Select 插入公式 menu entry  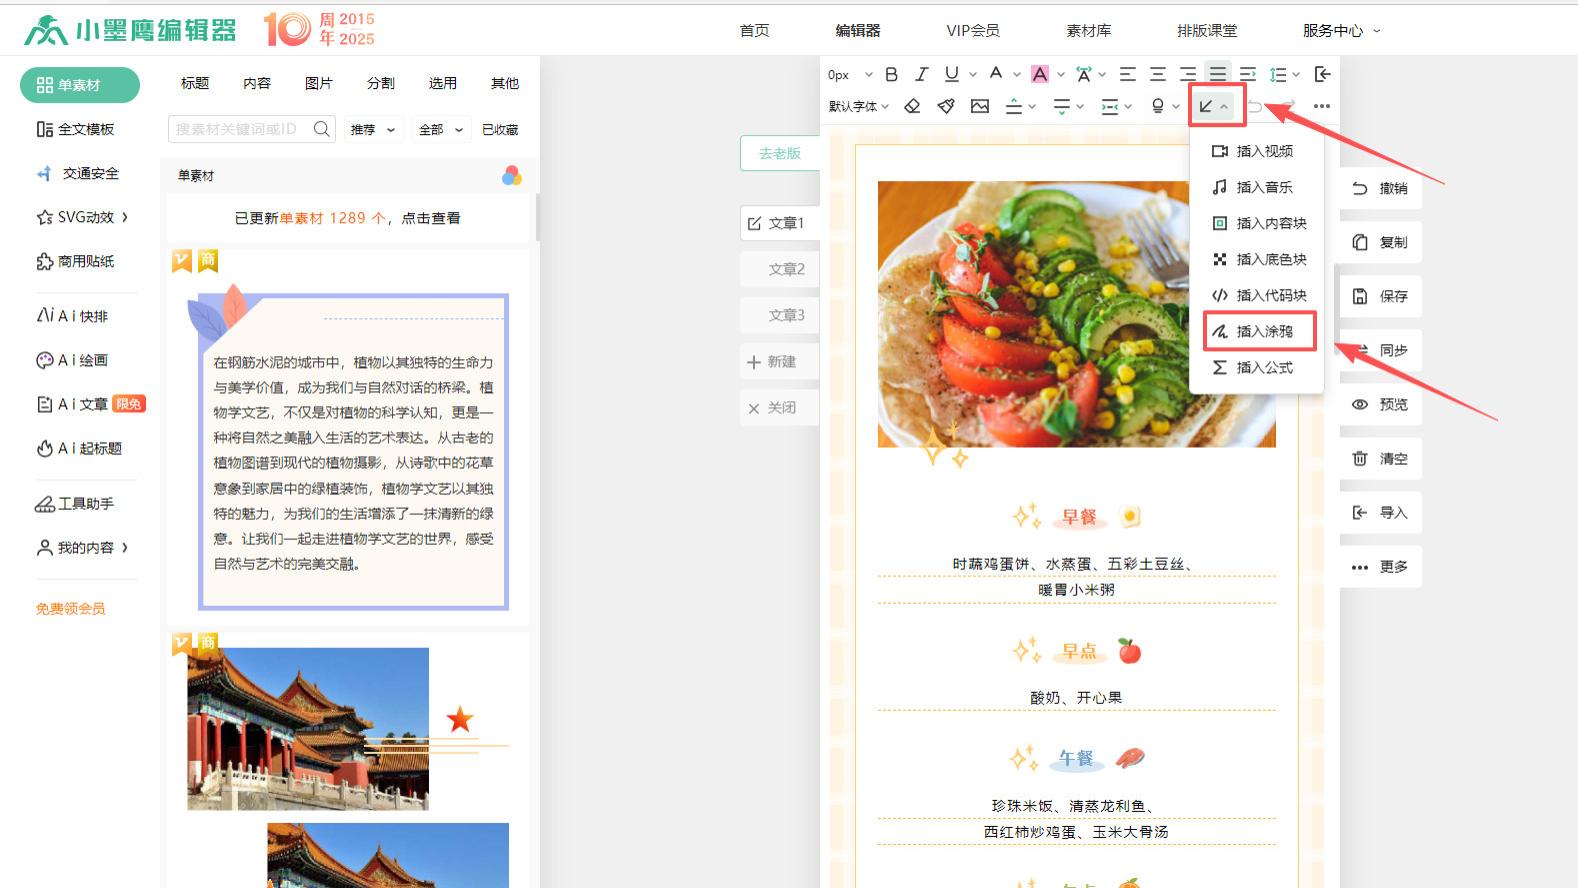click(1256, 367)
